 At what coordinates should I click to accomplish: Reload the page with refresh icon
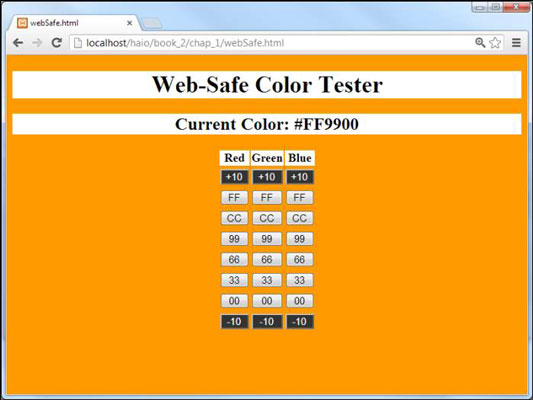coord(56,43)
